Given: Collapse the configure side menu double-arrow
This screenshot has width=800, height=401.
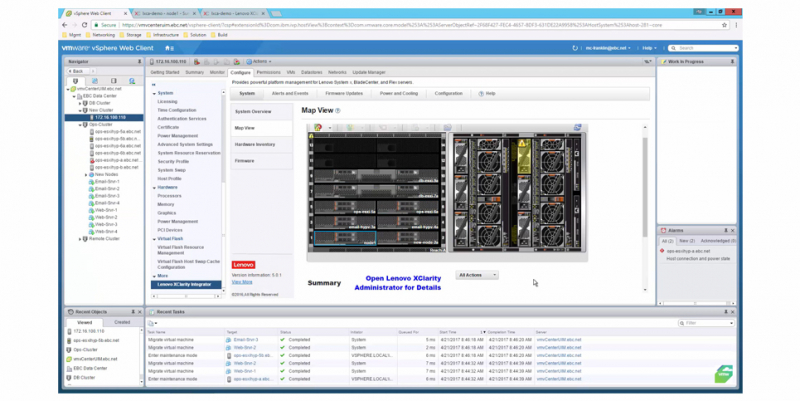Looking at the screenshot, I should click(x=154, y=85).
